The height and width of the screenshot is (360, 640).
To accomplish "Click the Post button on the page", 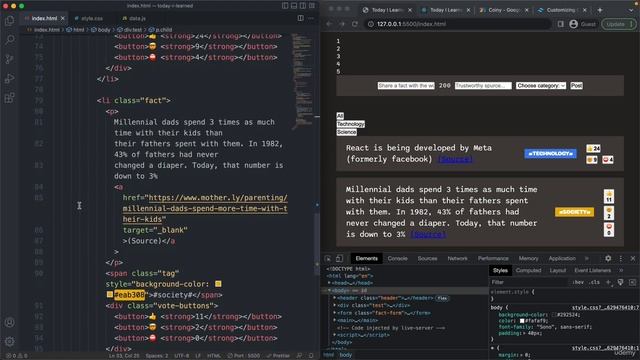I will (576, 86).
